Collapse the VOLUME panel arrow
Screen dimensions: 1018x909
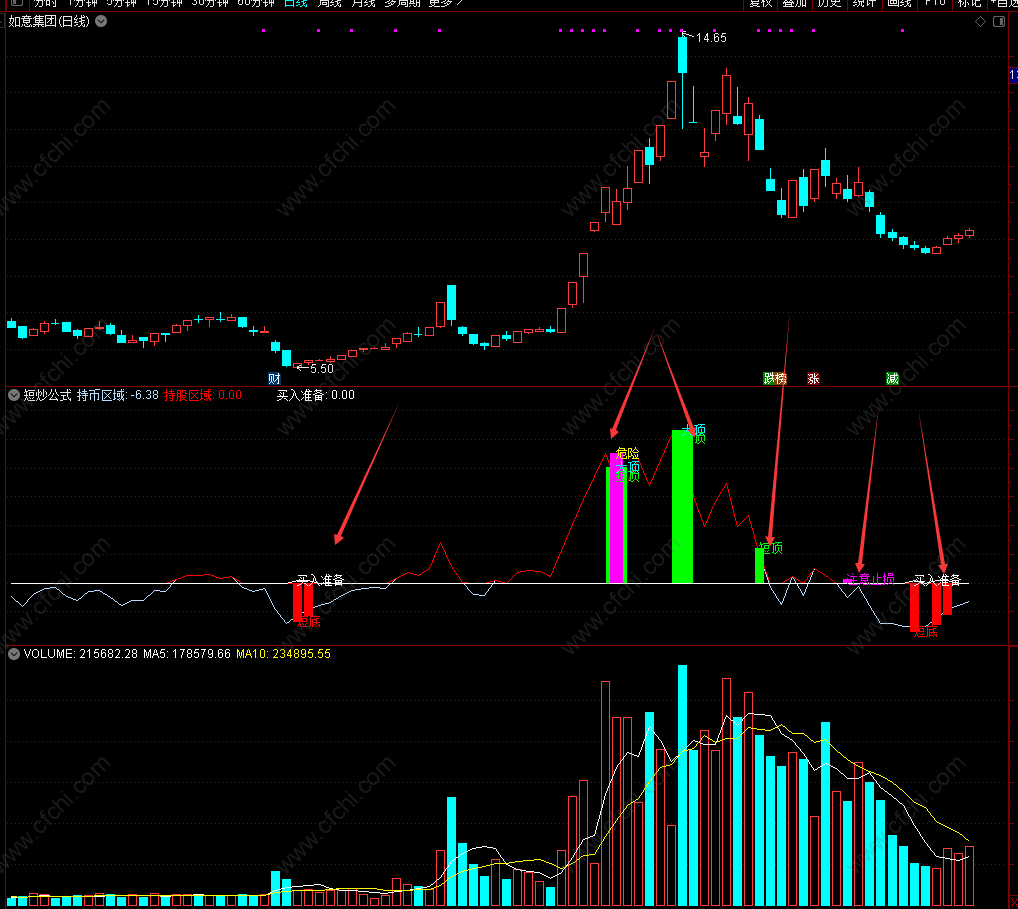[14, 654]
